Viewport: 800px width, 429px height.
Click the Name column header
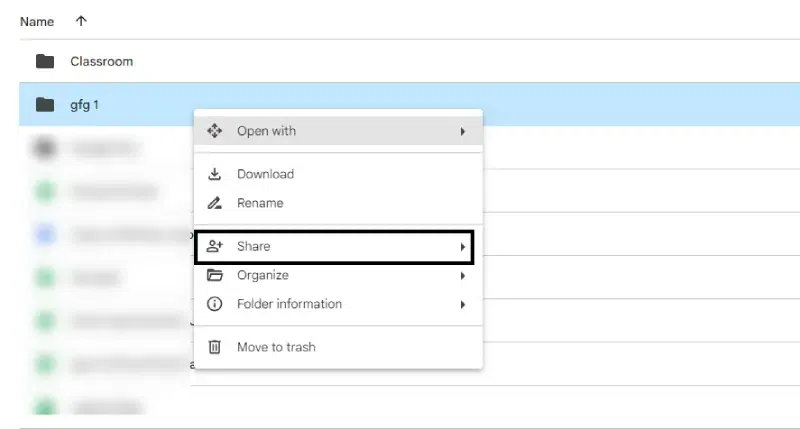pos(37,21)
